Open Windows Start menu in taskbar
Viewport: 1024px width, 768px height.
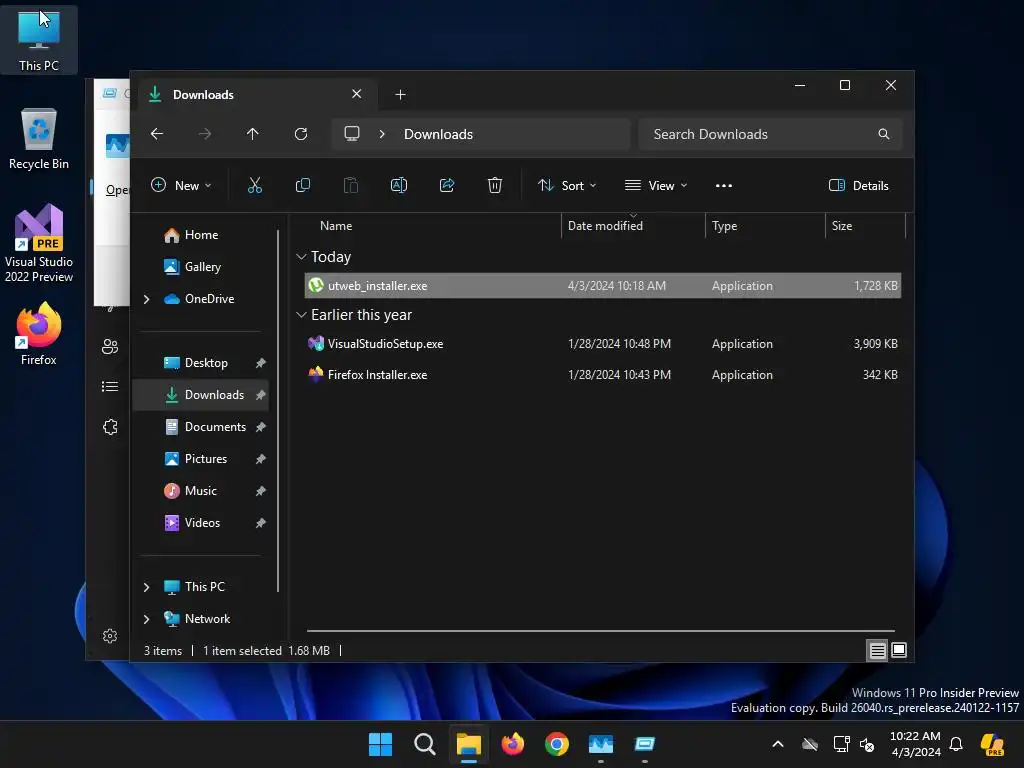380,744
